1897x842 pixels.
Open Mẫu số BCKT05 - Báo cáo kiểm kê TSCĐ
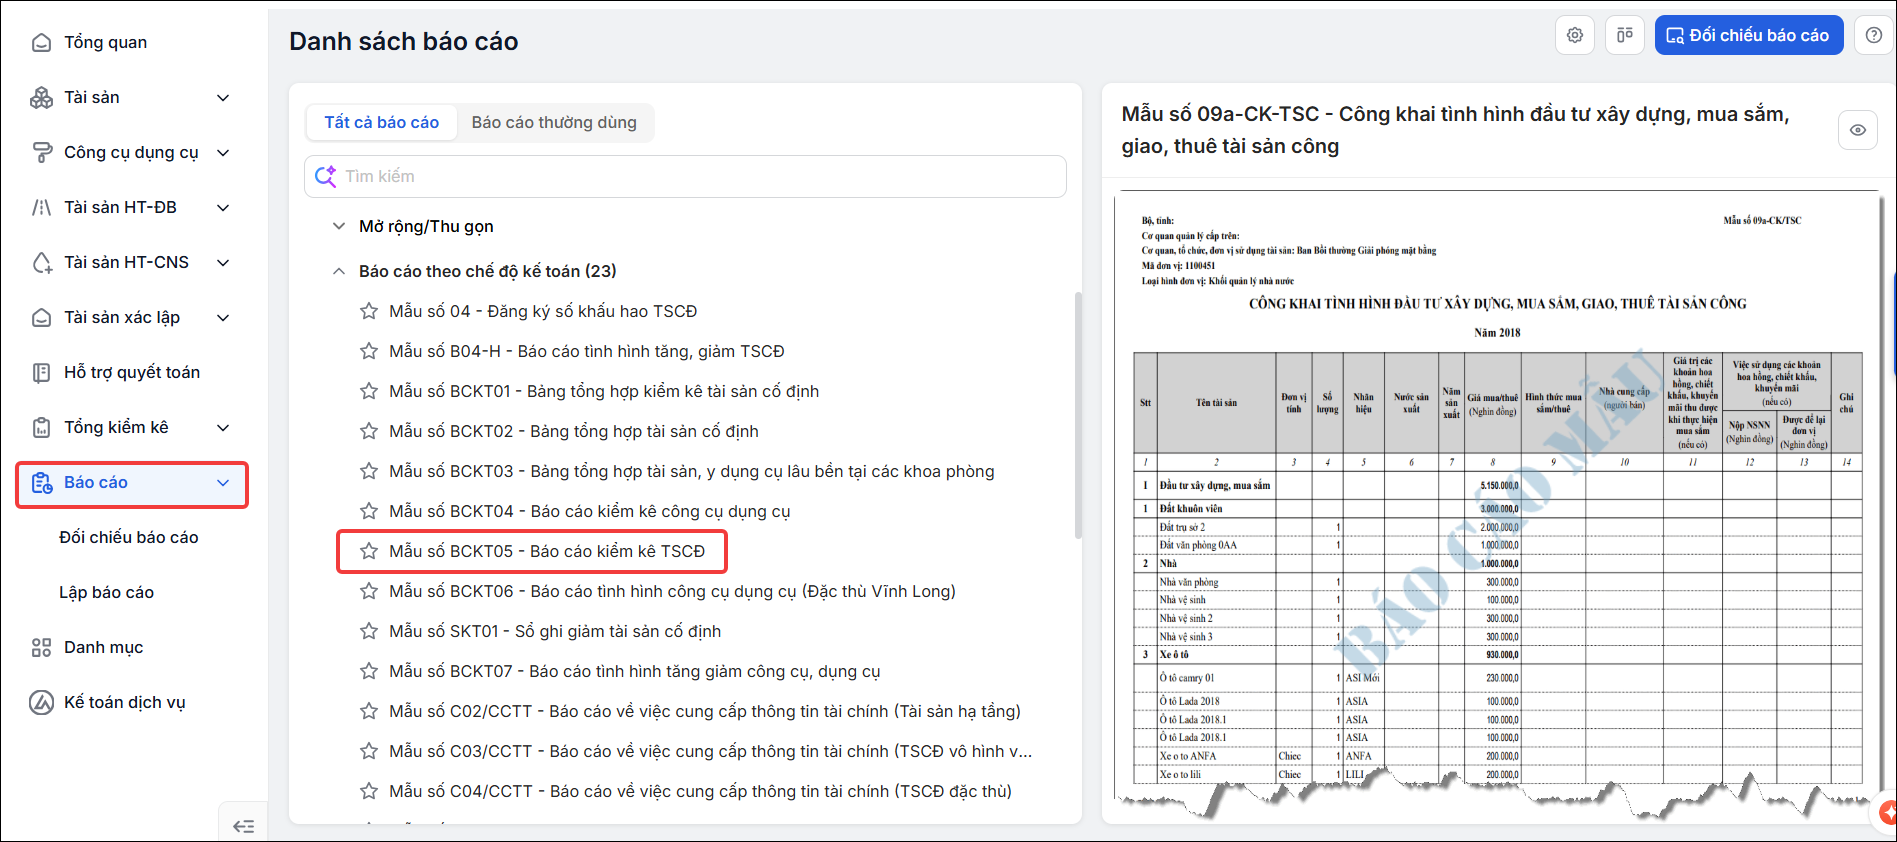point(547,551)
